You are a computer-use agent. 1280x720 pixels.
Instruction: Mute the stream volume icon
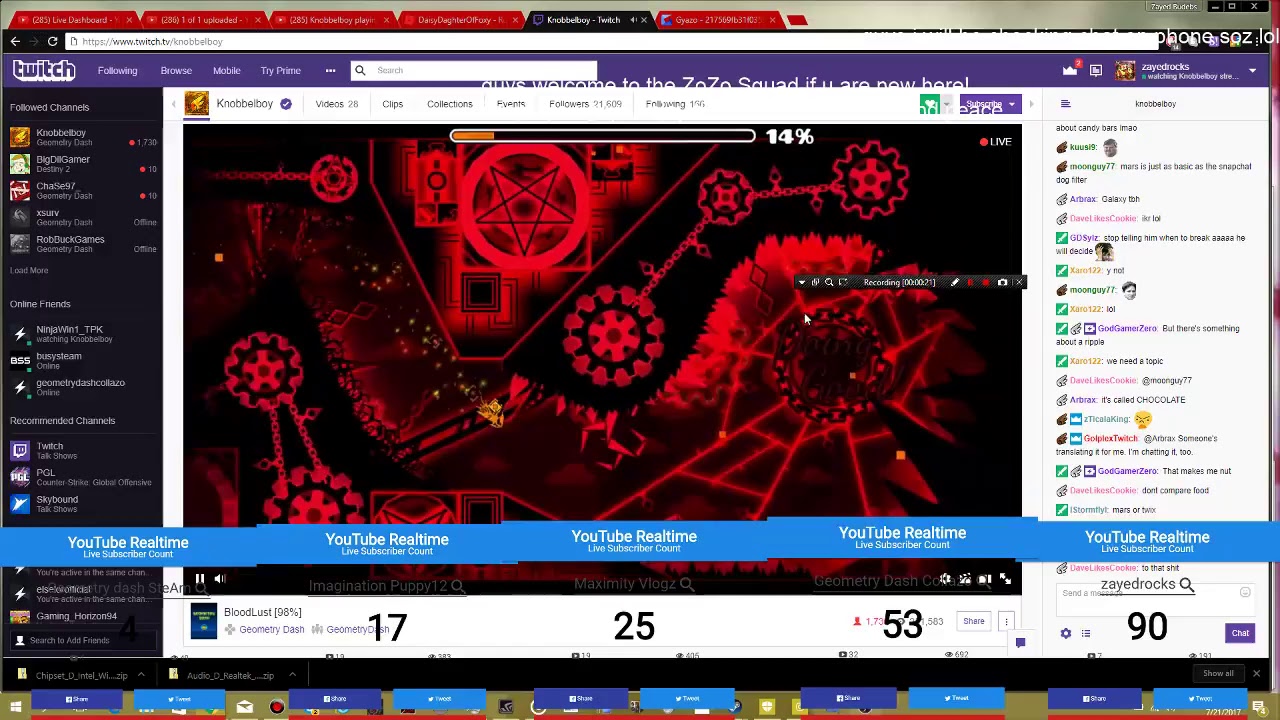[219, 578]
